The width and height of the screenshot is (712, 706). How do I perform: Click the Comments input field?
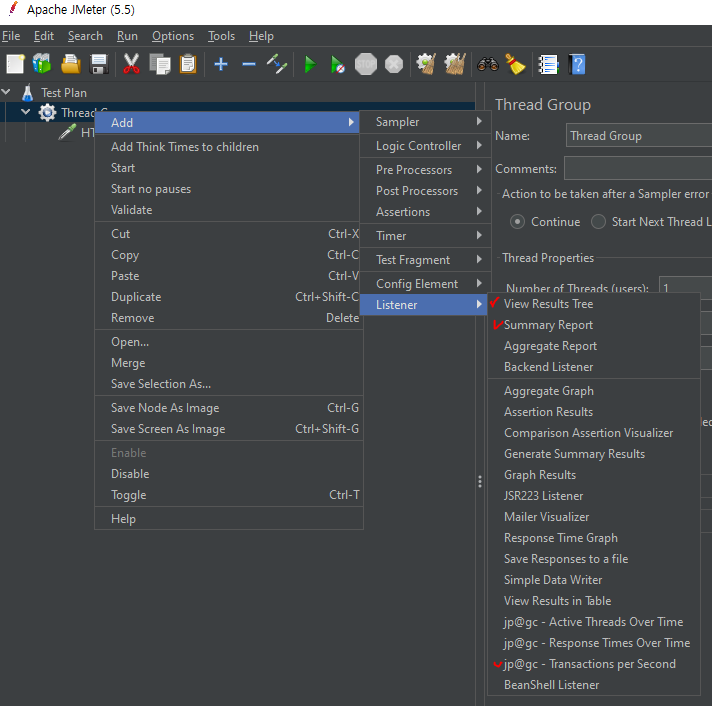(x=638, y=168)
